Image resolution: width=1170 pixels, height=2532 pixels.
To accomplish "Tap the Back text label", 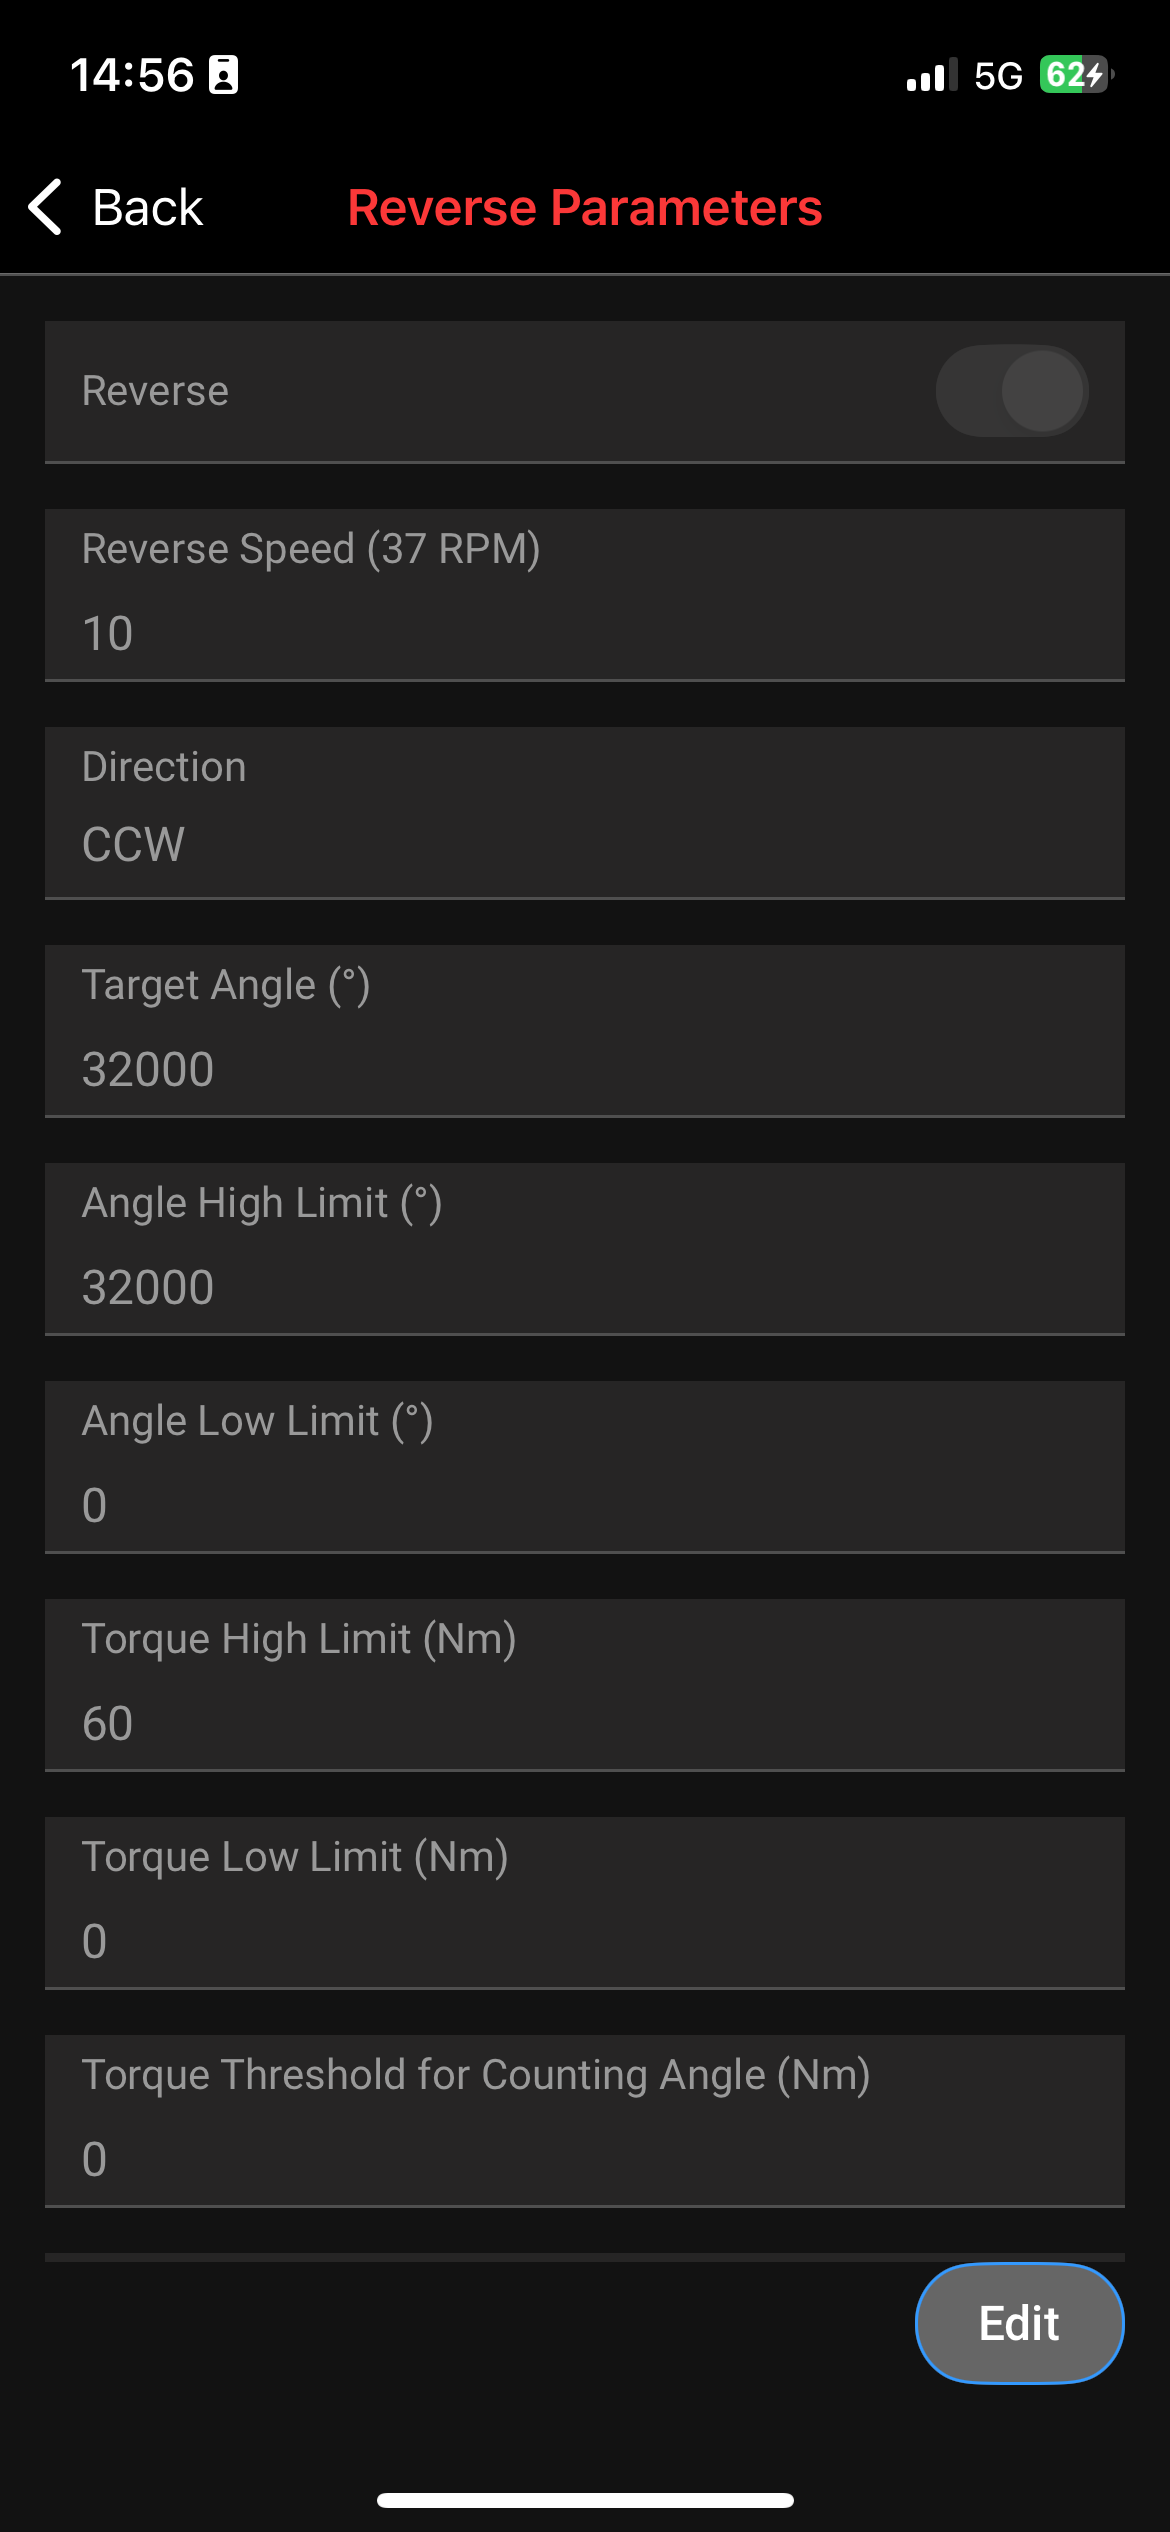I will click(x=147, y=208).
